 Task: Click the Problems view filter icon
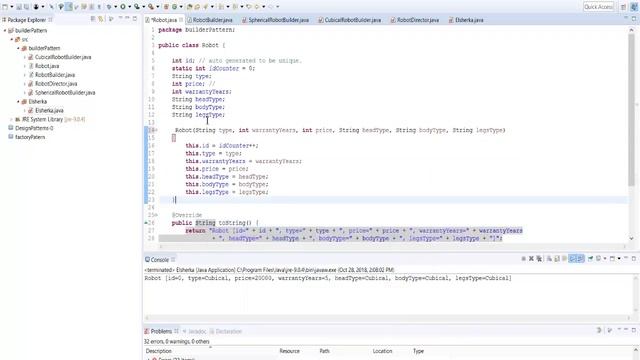(599, 330)
